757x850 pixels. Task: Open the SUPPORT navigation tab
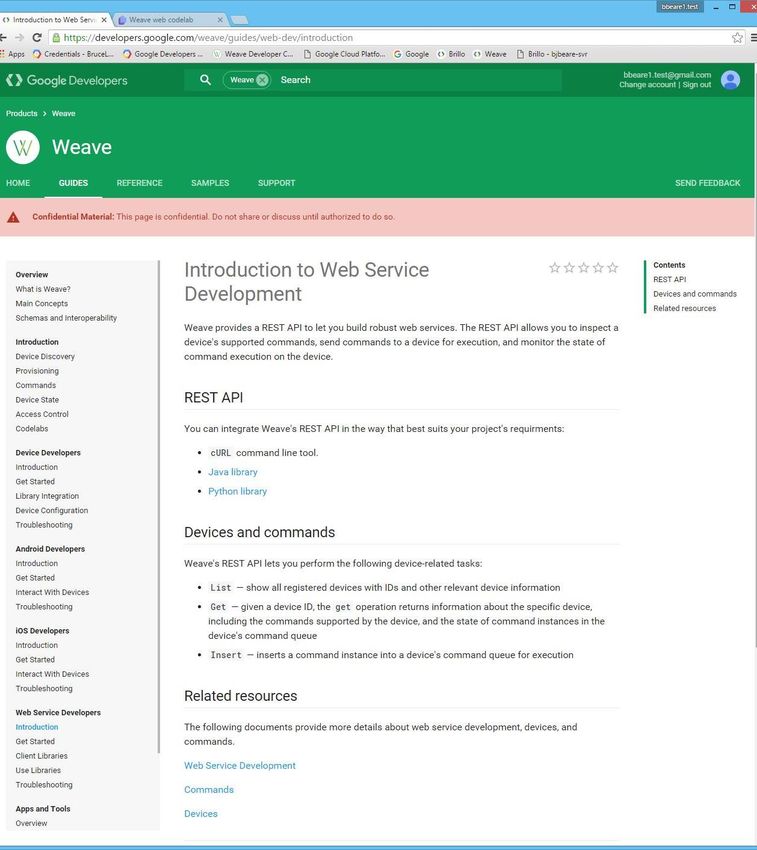pyautogui.click(x=277, y=183)
